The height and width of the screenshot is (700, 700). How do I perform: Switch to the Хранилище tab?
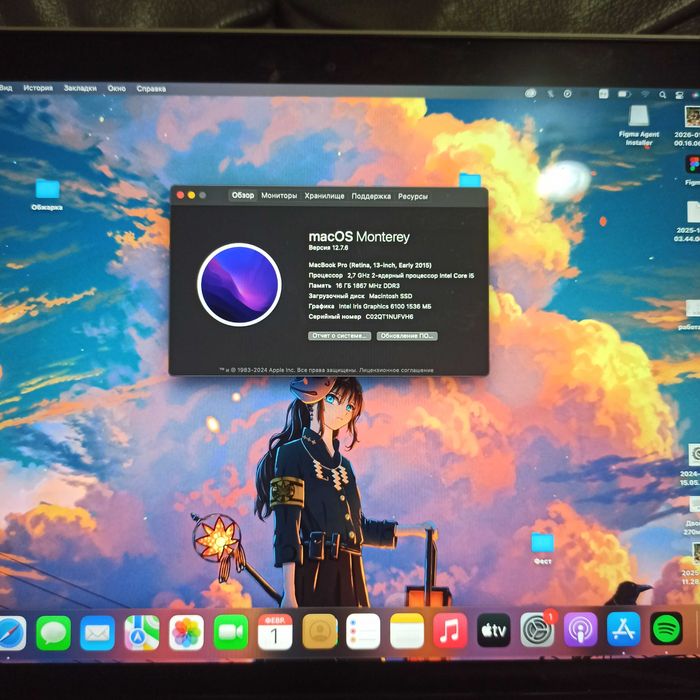pos(324,196)
